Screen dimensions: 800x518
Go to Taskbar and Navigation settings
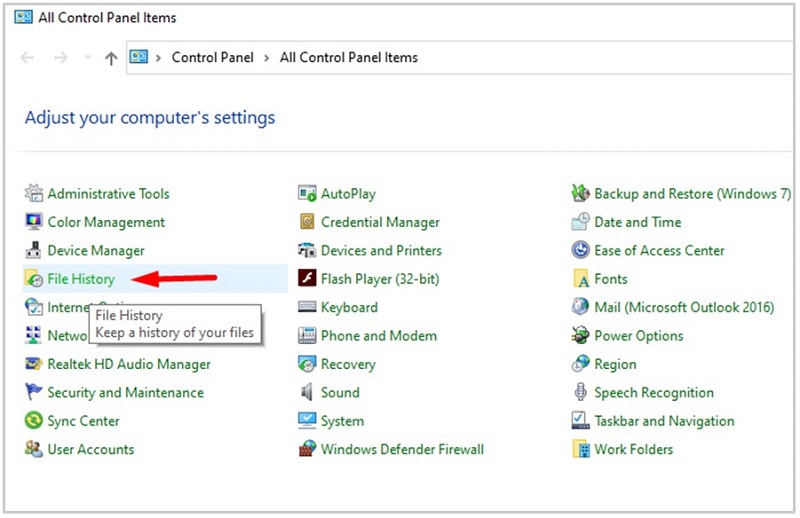pyautogui.click(x=664, y=422)
